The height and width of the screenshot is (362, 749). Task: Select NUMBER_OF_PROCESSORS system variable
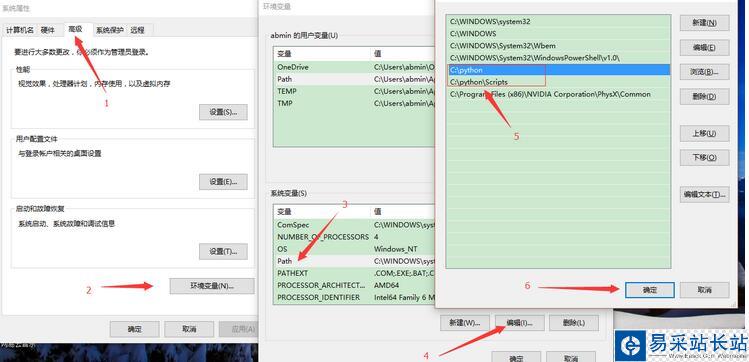354,236
